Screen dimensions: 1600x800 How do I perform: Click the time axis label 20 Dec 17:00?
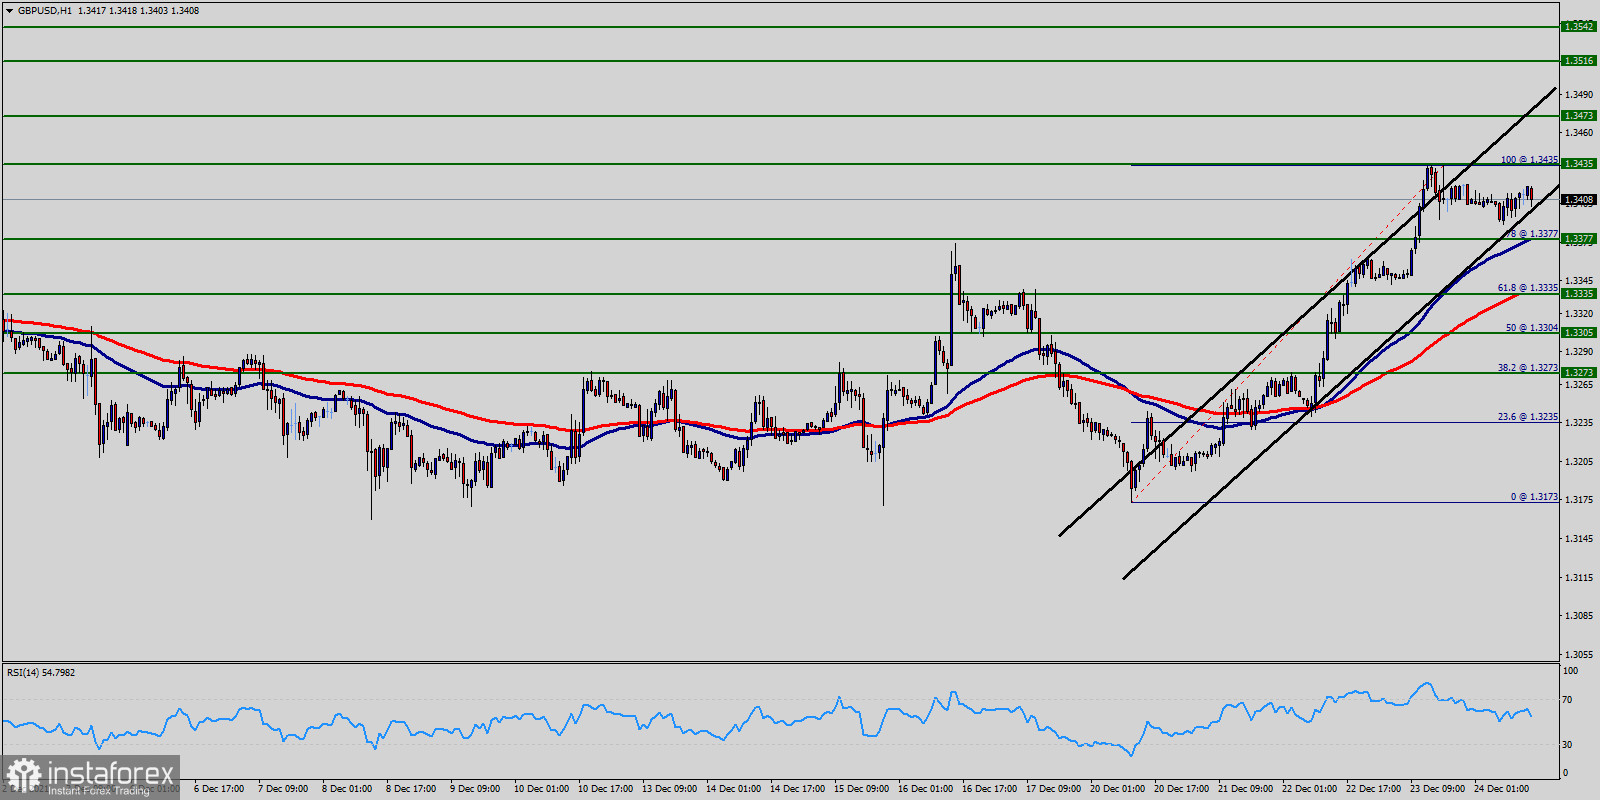click(1181, 789)
